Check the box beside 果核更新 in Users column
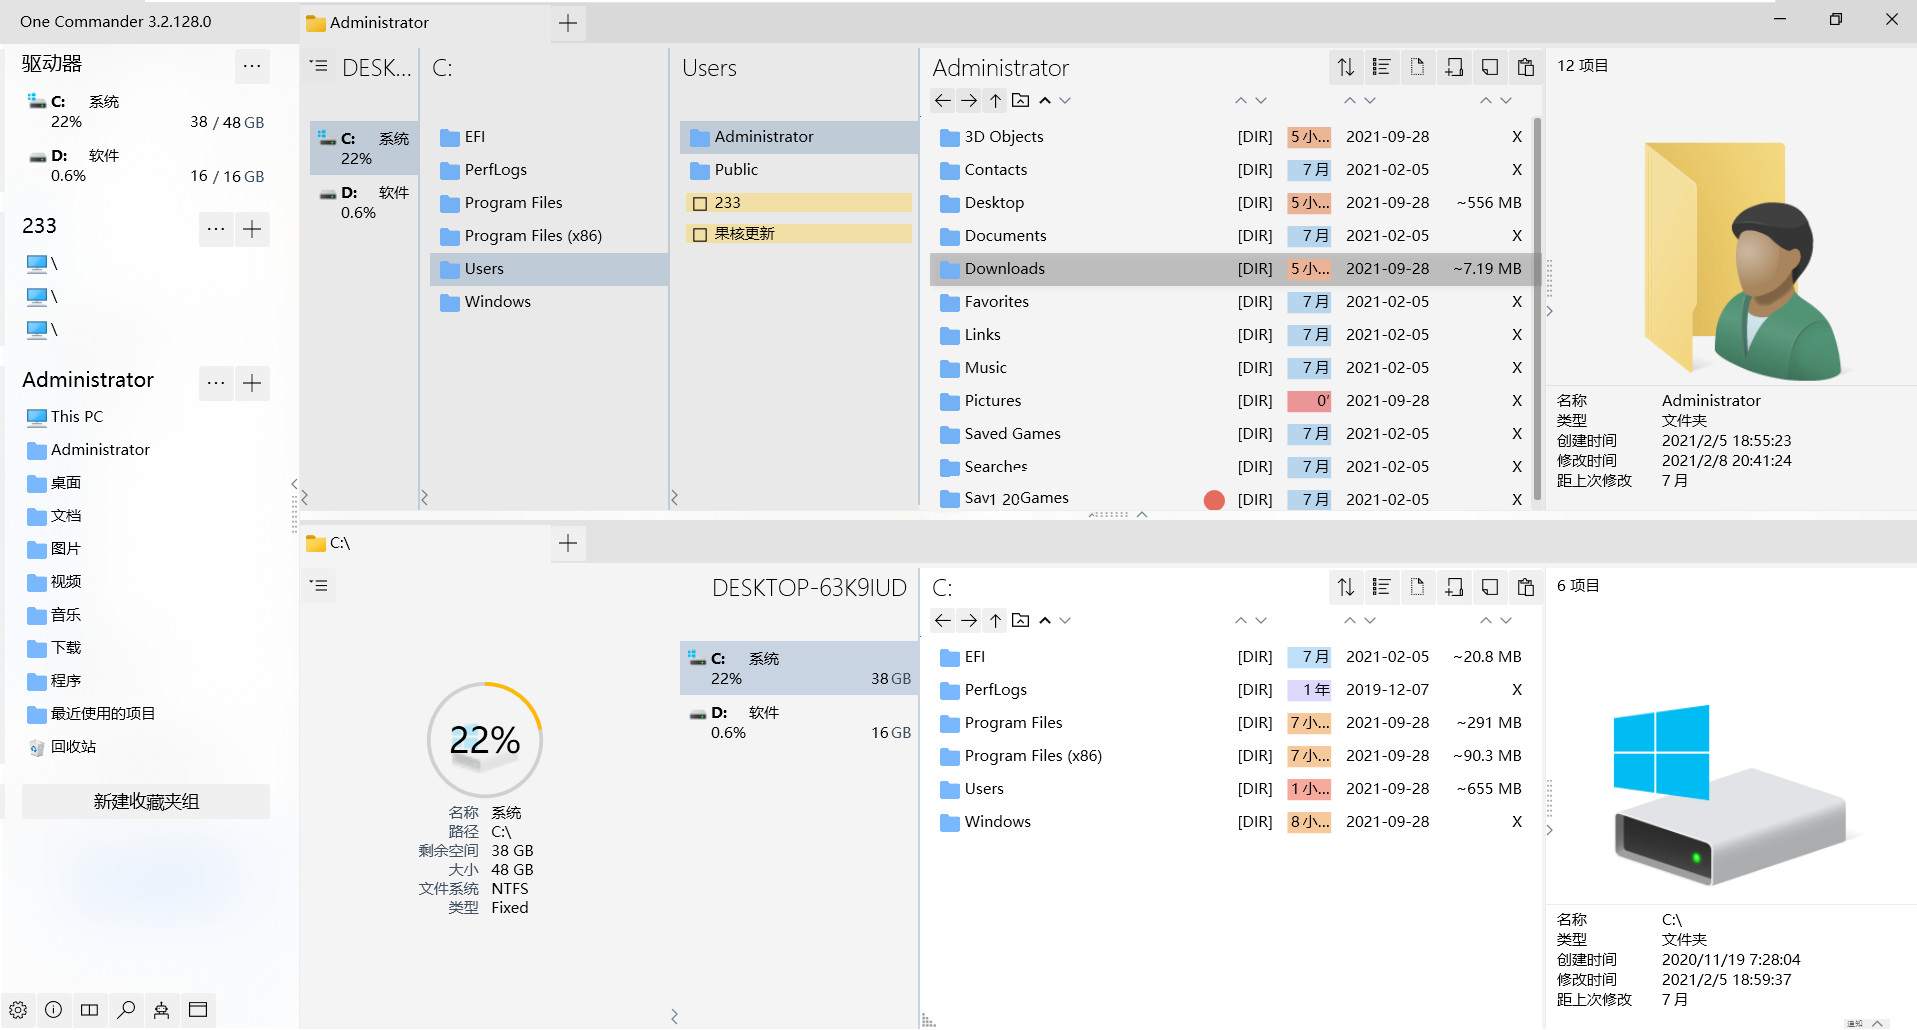Viewport: 1917px width, 1030px height. coord(700,235)
